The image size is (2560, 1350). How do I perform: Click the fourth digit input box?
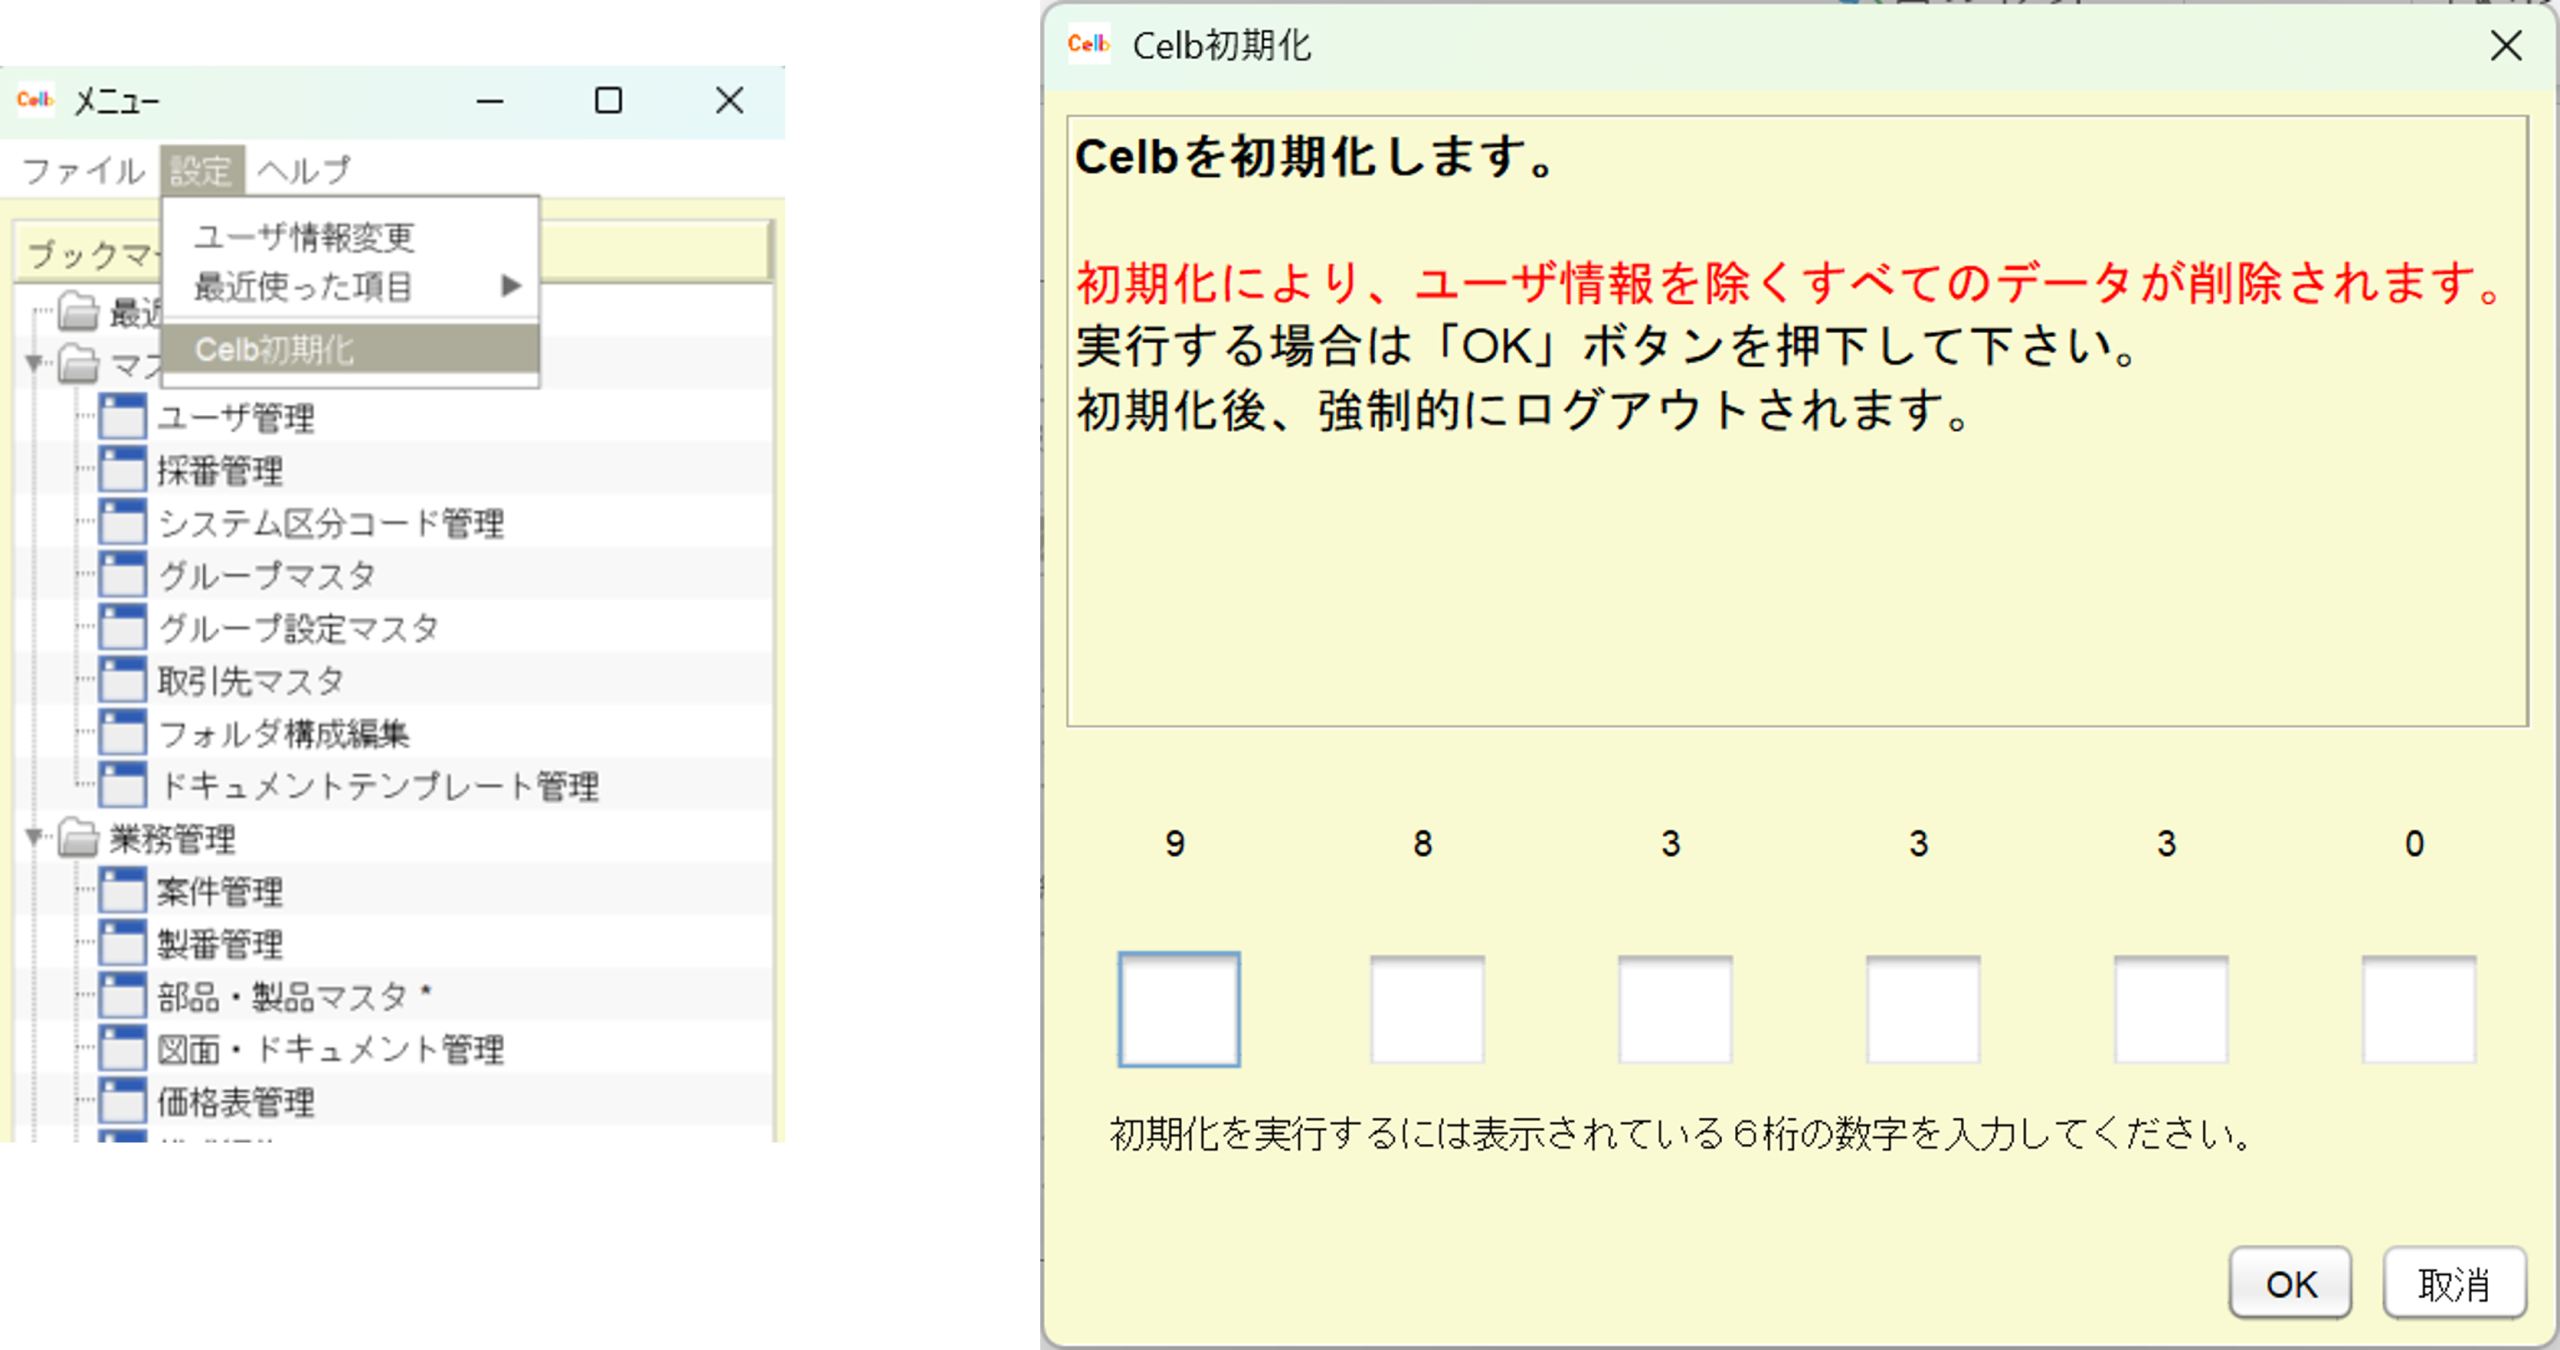click(x=1923, y=1009)
